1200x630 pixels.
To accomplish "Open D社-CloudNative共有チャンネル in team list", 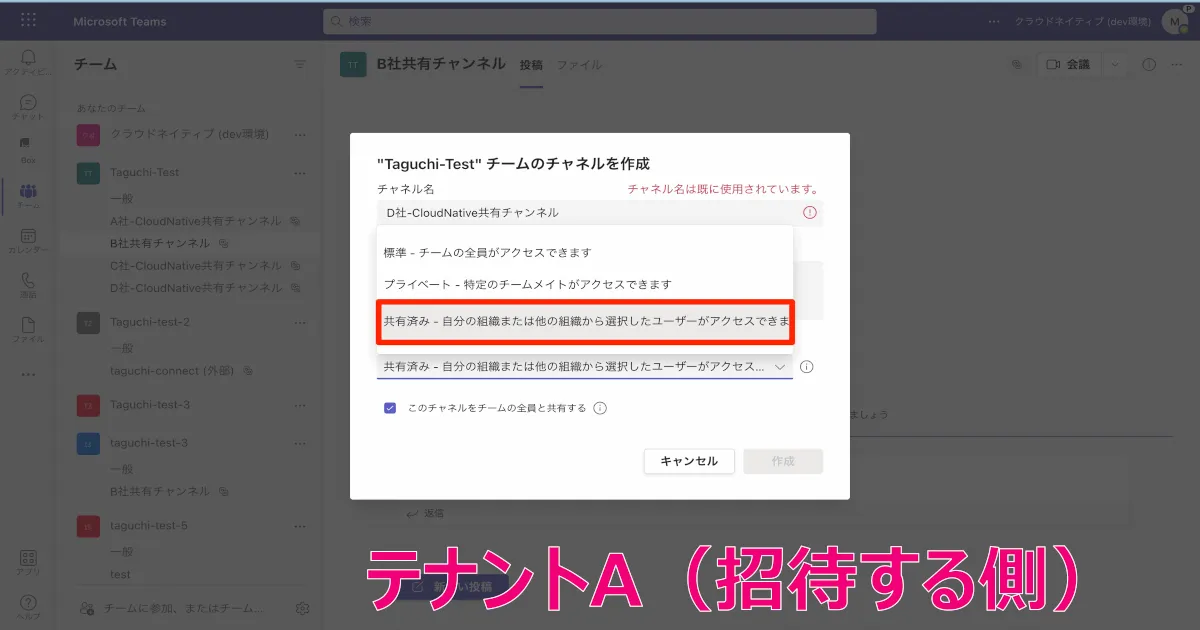I will 196,288.
